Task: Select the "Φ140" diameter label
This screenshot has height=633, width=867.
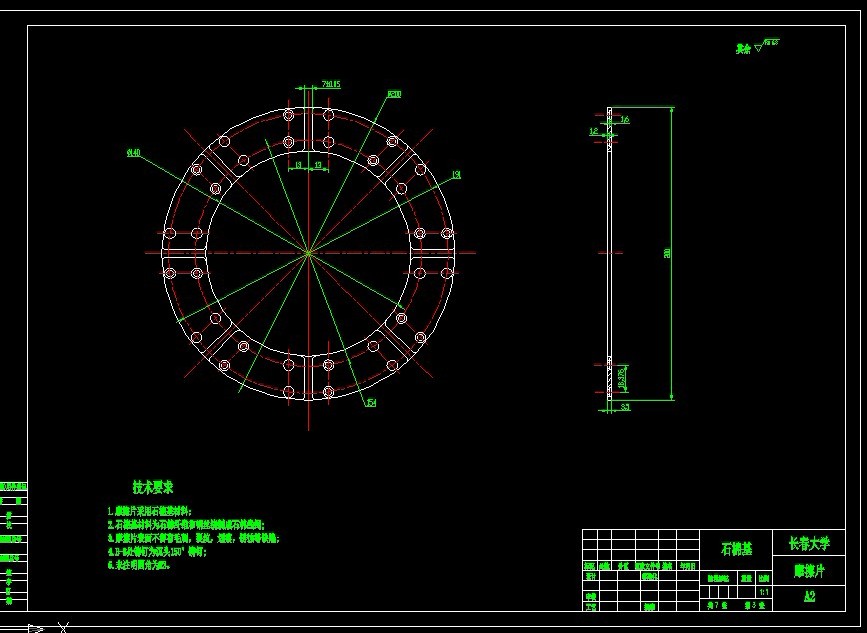Action: pyautogui.click(x=133, y=153)
